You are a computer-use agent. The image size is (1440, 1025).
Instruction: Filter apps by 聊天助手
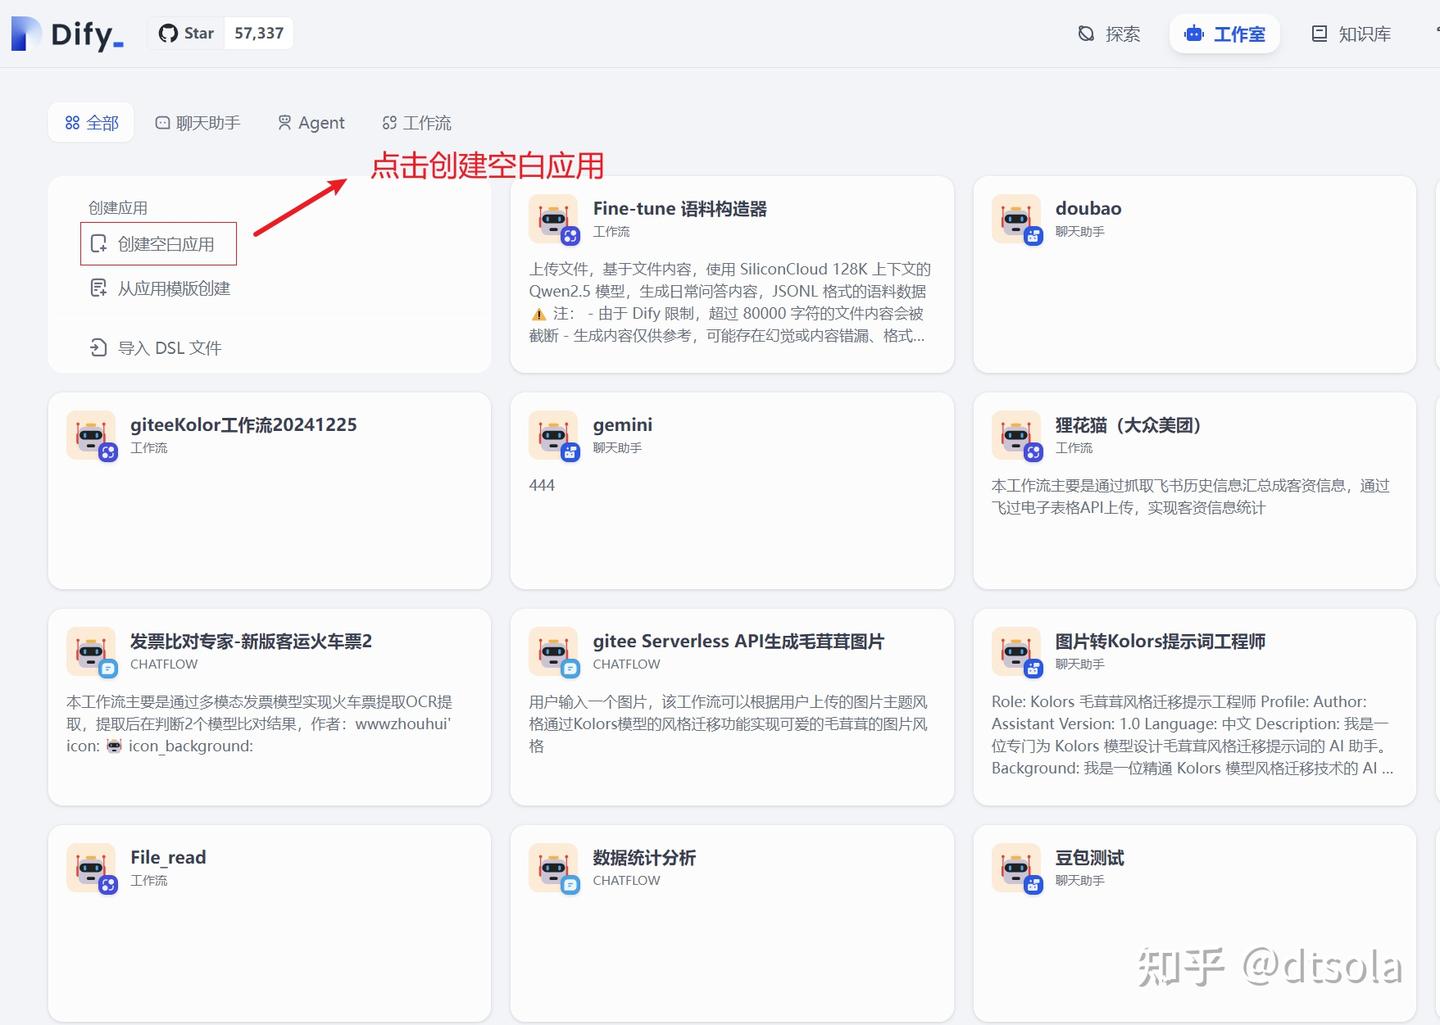[198, 123]
